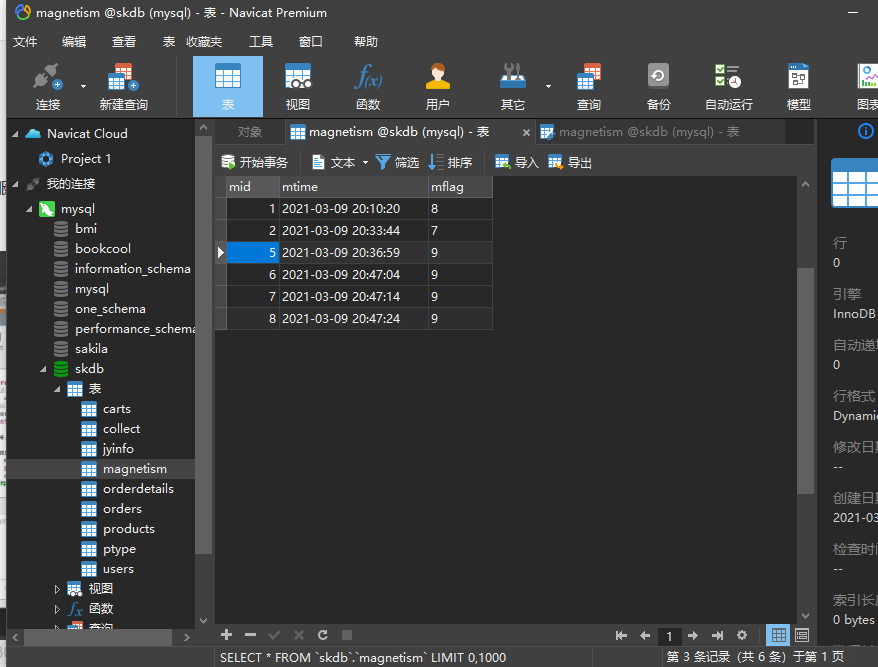Collapse the skdb database node
Viewport: 878px width, 667px height.
[43, 369]
